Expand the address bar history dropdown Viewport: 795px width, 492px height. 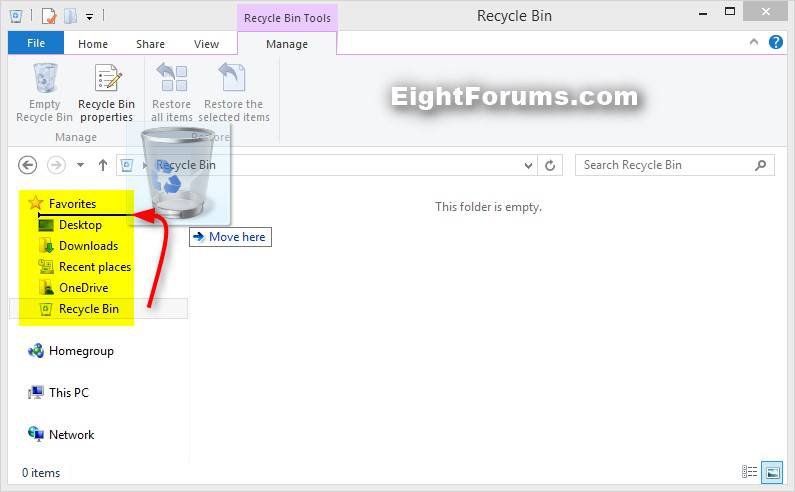point(528,165)
